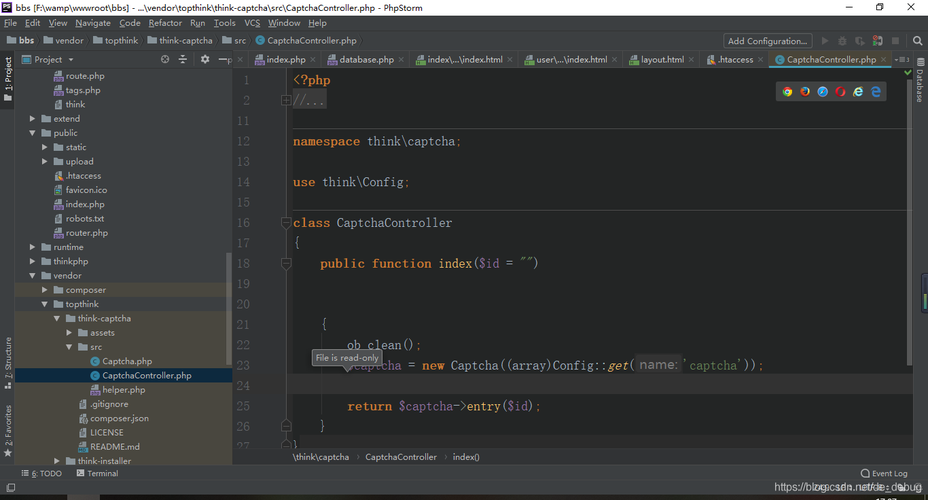Open in Opera browser icon
928x500 pixels.
[x=840, y=92]
